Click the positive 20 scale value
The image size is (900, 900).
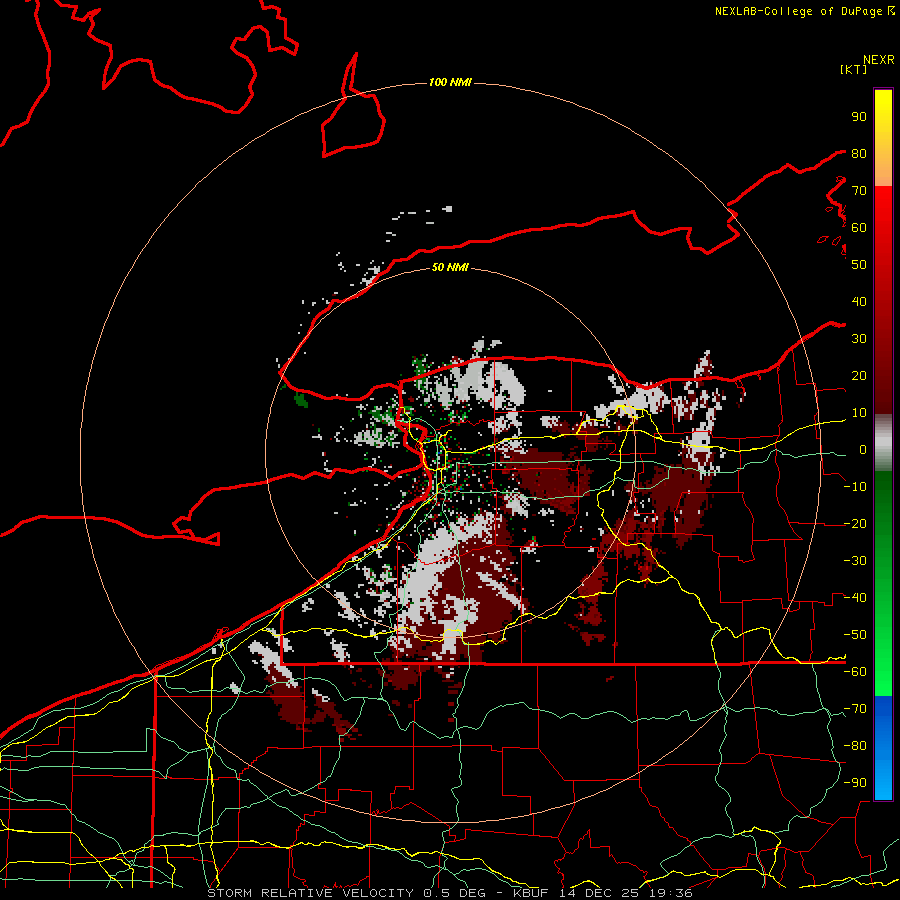click(859, 376)
